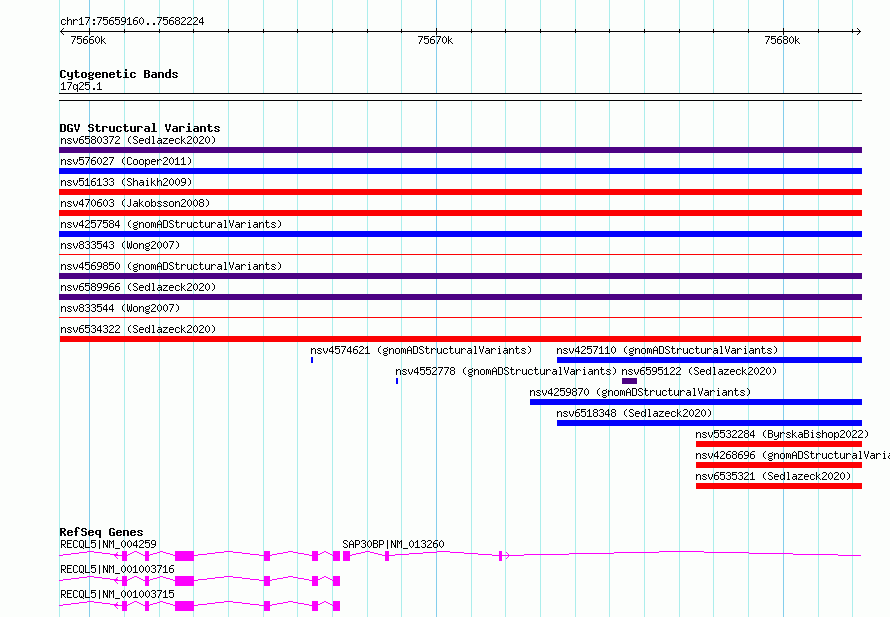The image size is (890, 617).
Task: Select the blue bar of nsv4257584
Action: 460,234
